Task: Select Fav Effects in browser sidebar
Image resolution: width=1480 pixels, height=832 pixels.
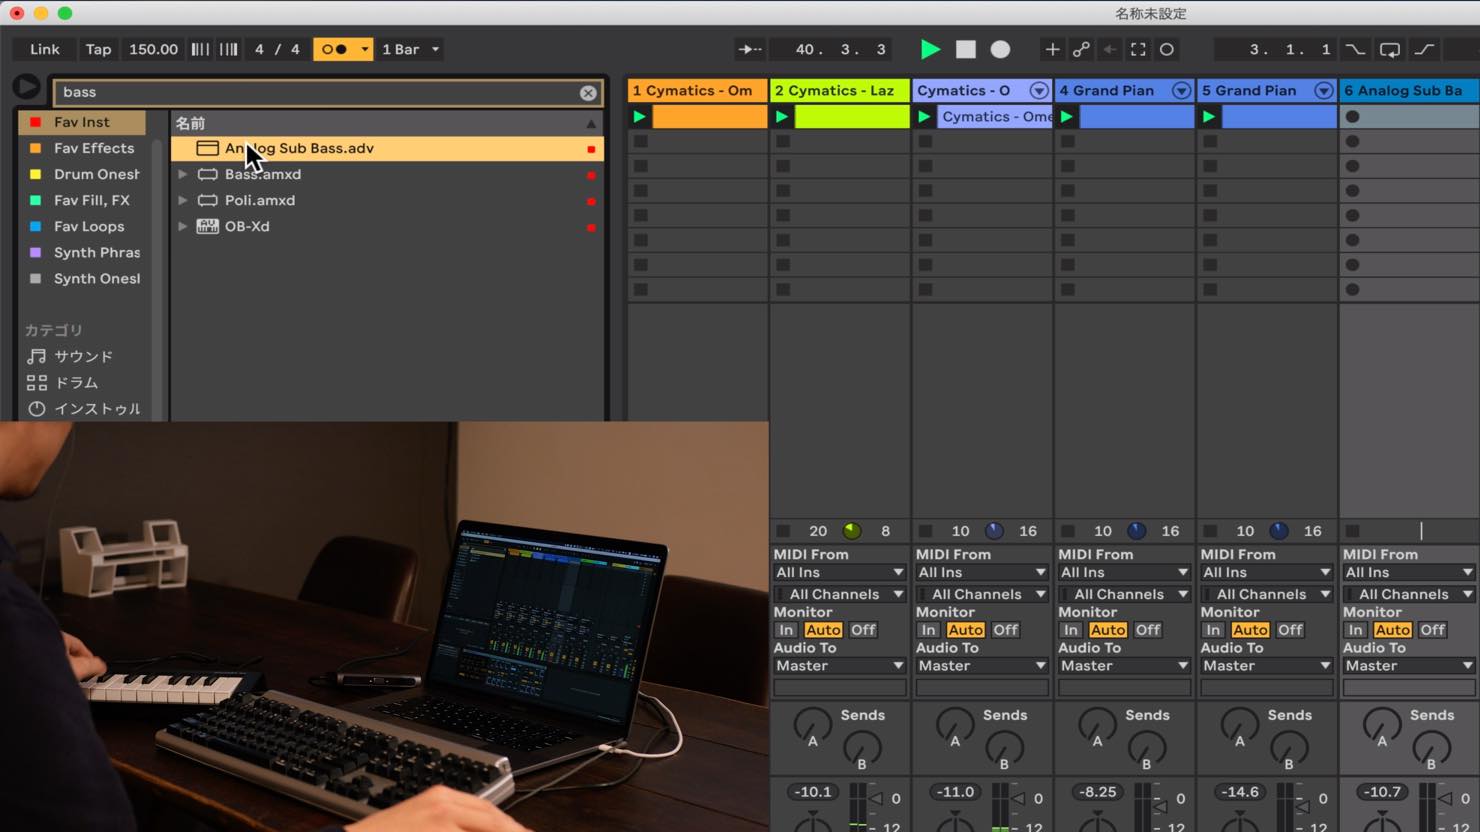Action: click(93, 148)
